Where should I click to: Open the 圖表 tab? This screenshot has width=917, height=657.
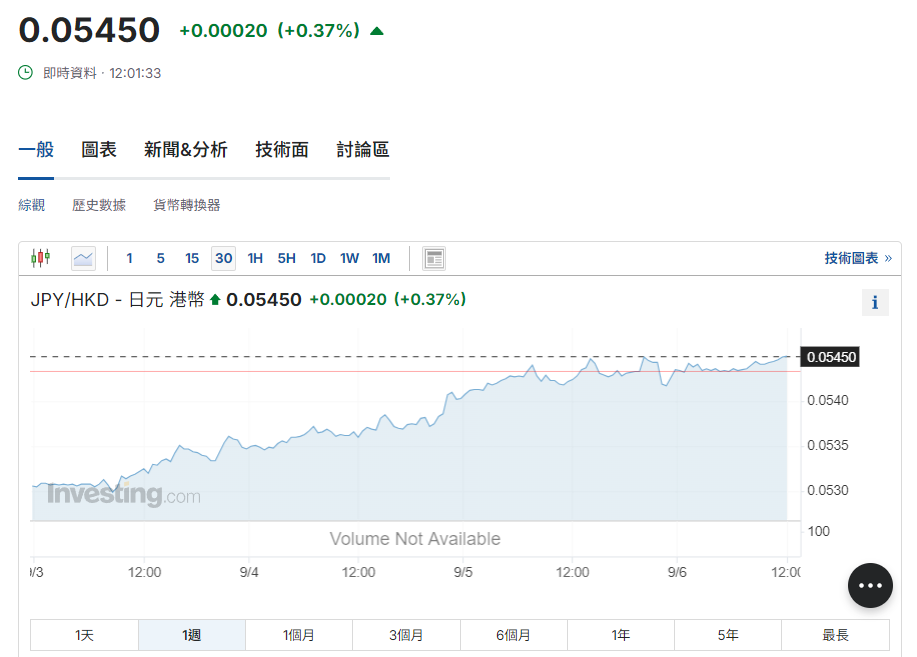(99, 150)
